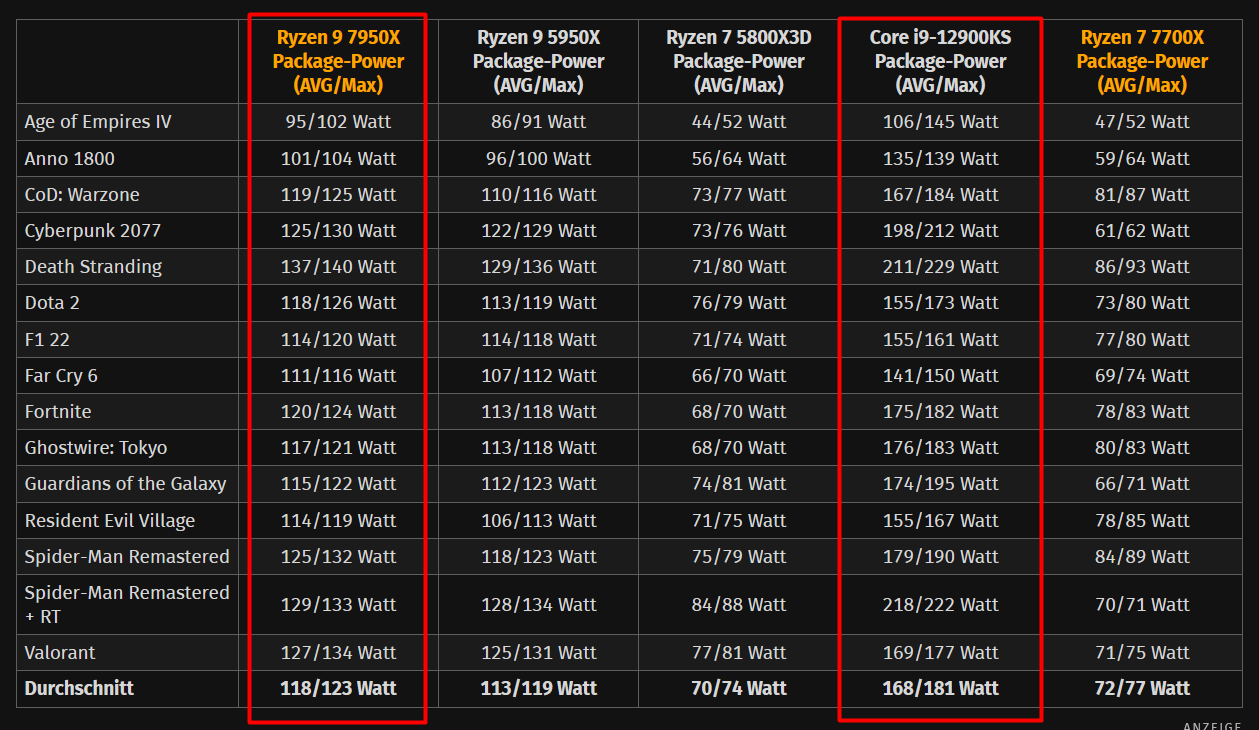1259x730 pixels.
Task: Click the Ryzen 7 7700X column header
Action: pyautogui.click(x=1142, y=61)
